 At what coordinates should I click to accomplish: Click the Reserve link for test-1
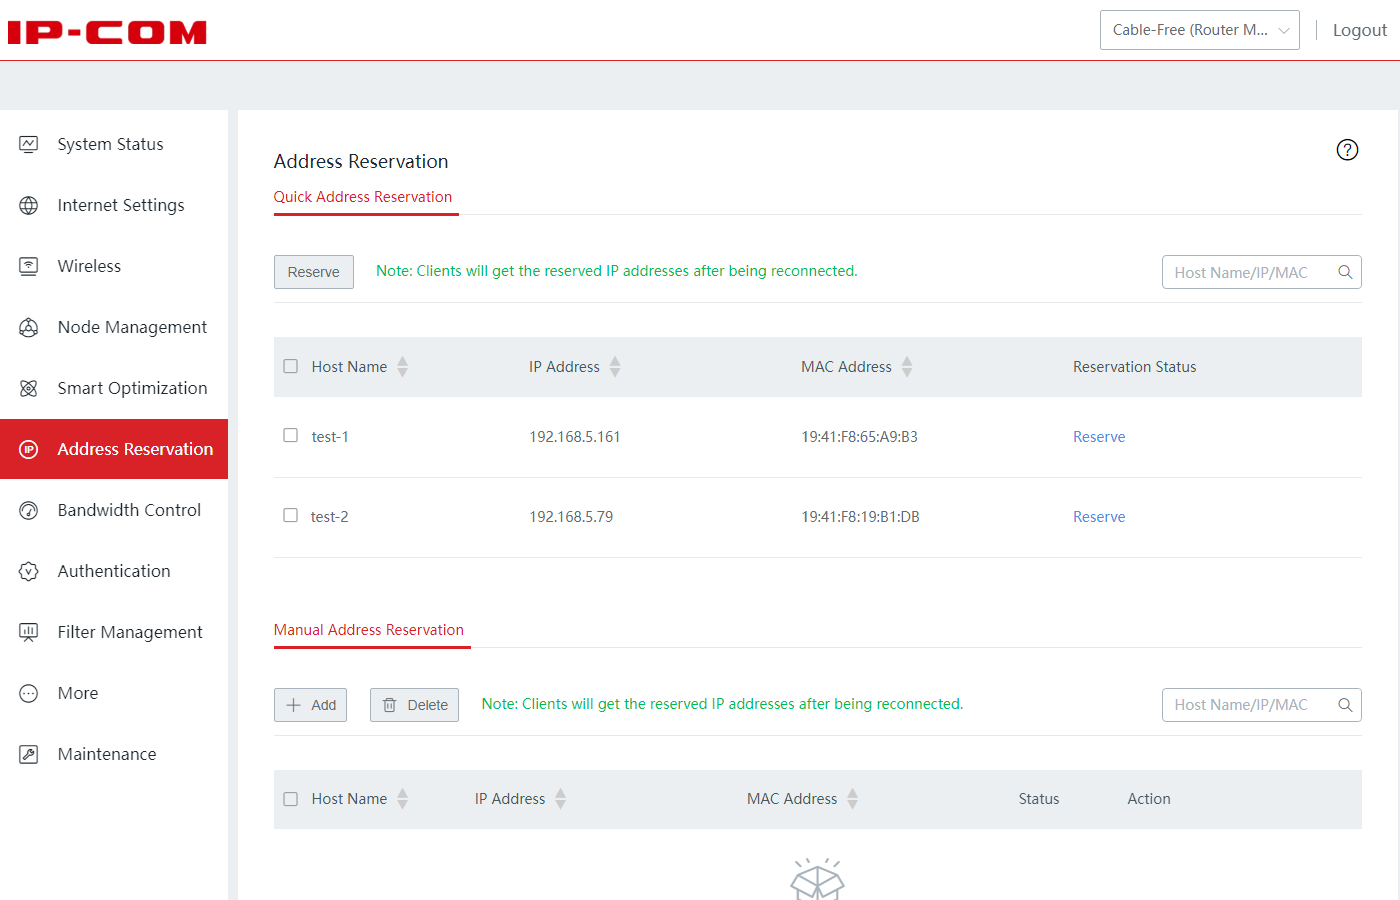1099,437
